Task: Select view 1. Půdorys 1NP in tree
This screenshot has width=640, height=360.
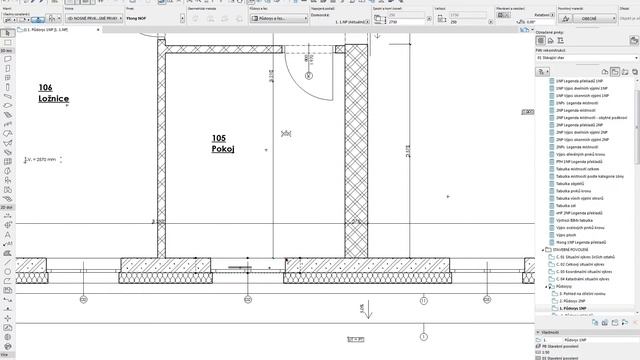Action: [x=572, y=309]
